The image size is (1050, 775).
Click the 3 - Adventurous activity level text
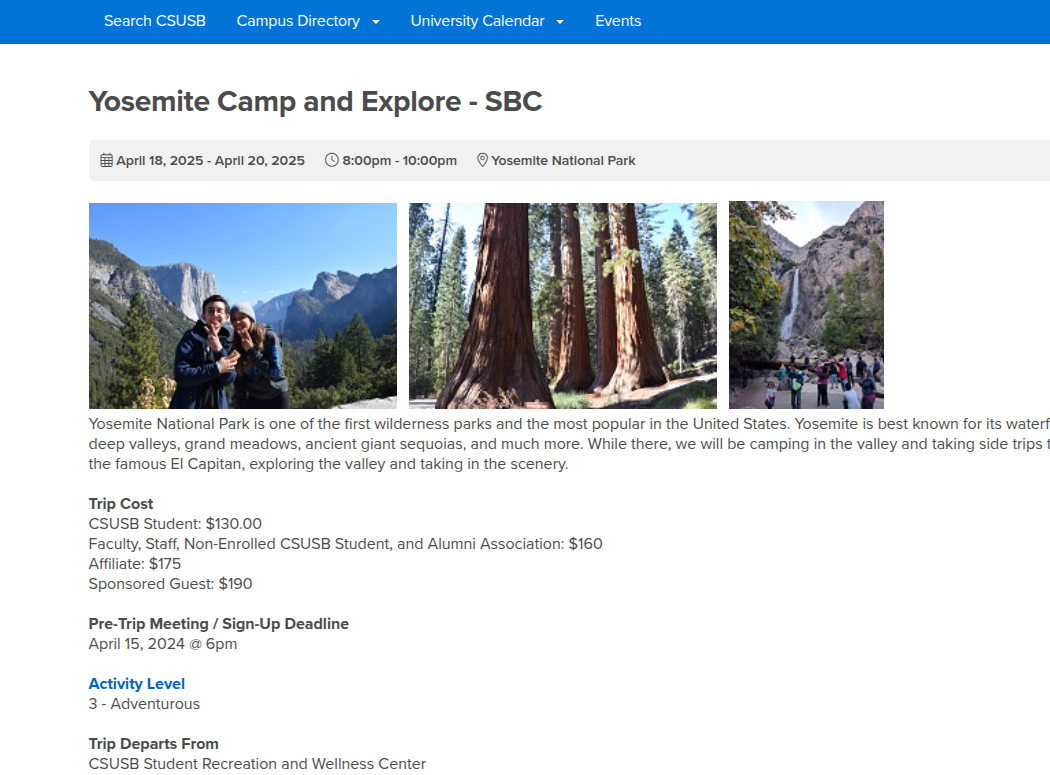pos(144,704)
